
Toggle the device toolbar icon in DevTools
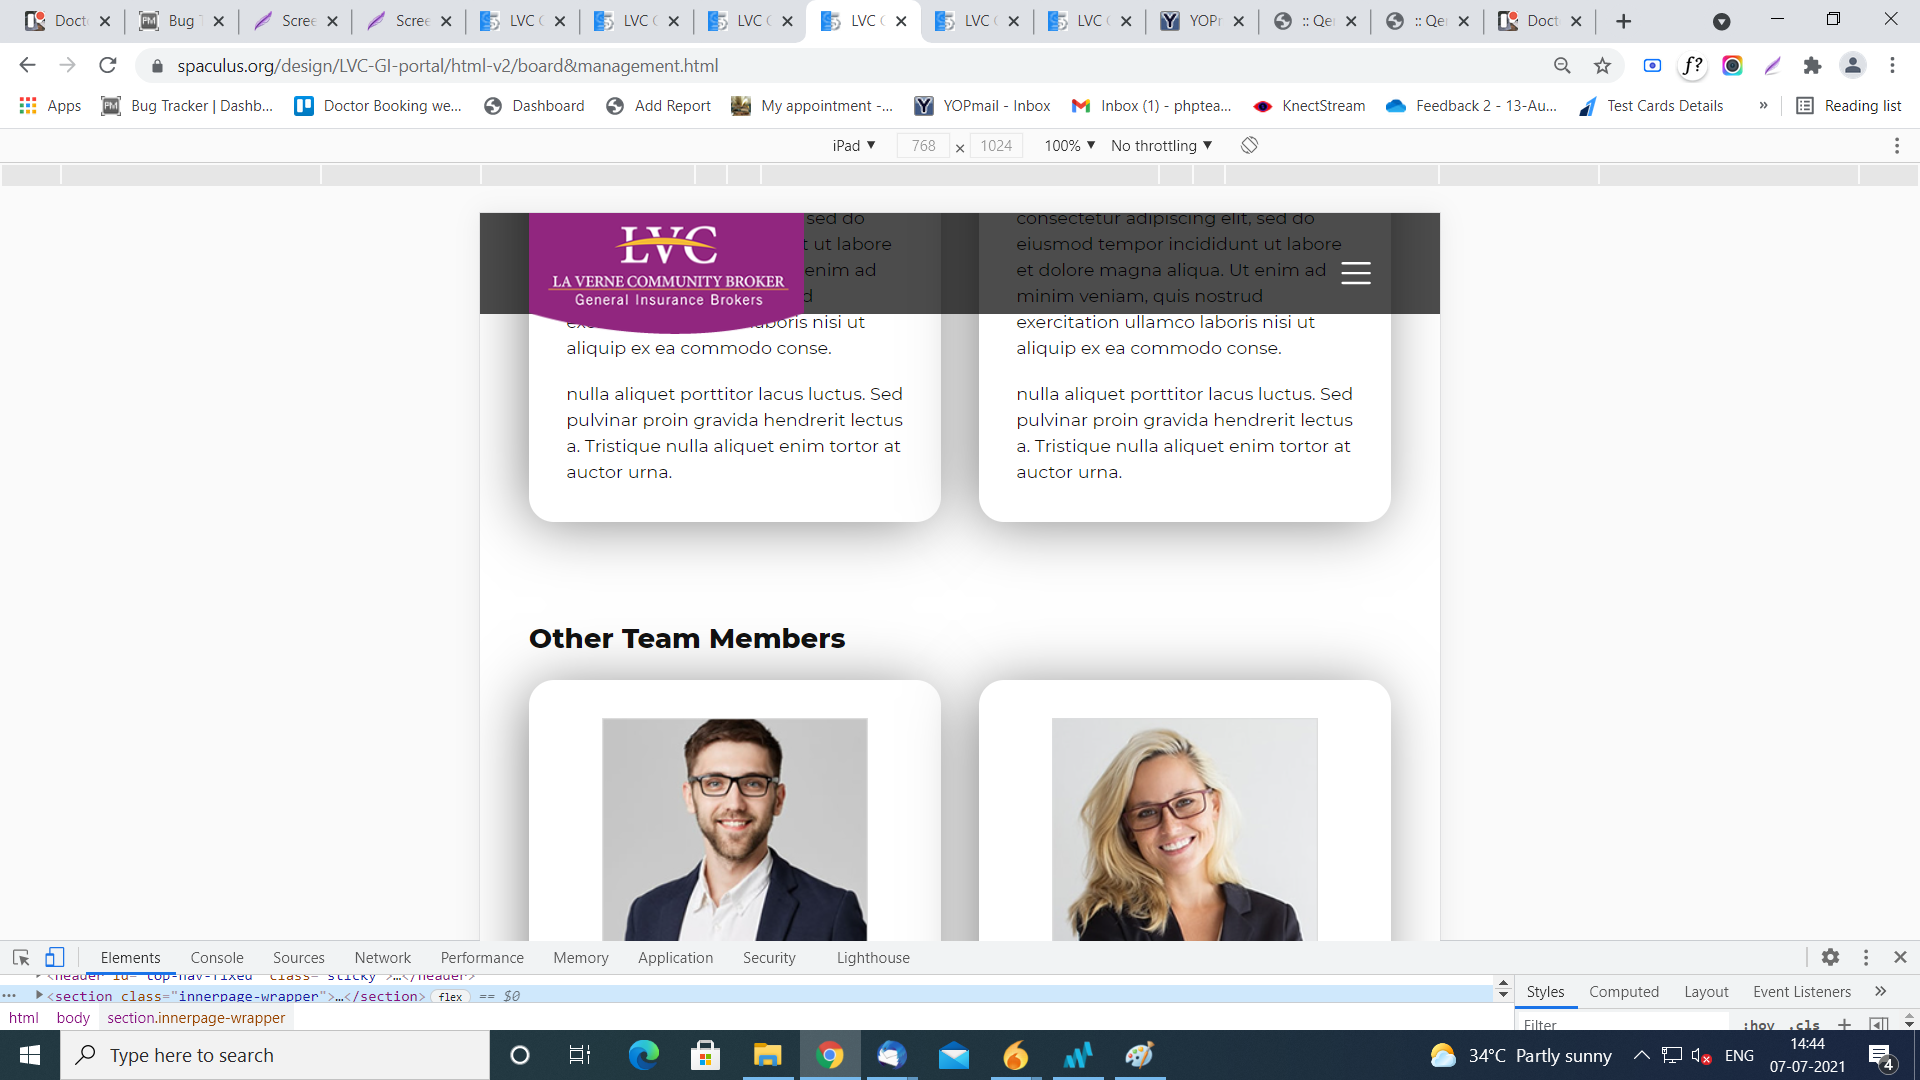tap(55, 957)
